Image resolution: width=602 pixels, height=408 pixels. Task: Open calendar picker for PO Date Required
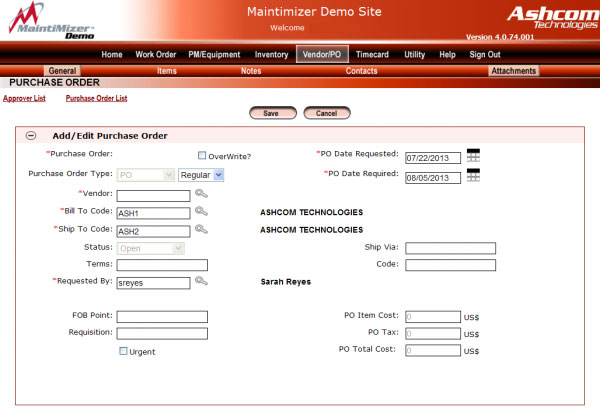[473, 175]
